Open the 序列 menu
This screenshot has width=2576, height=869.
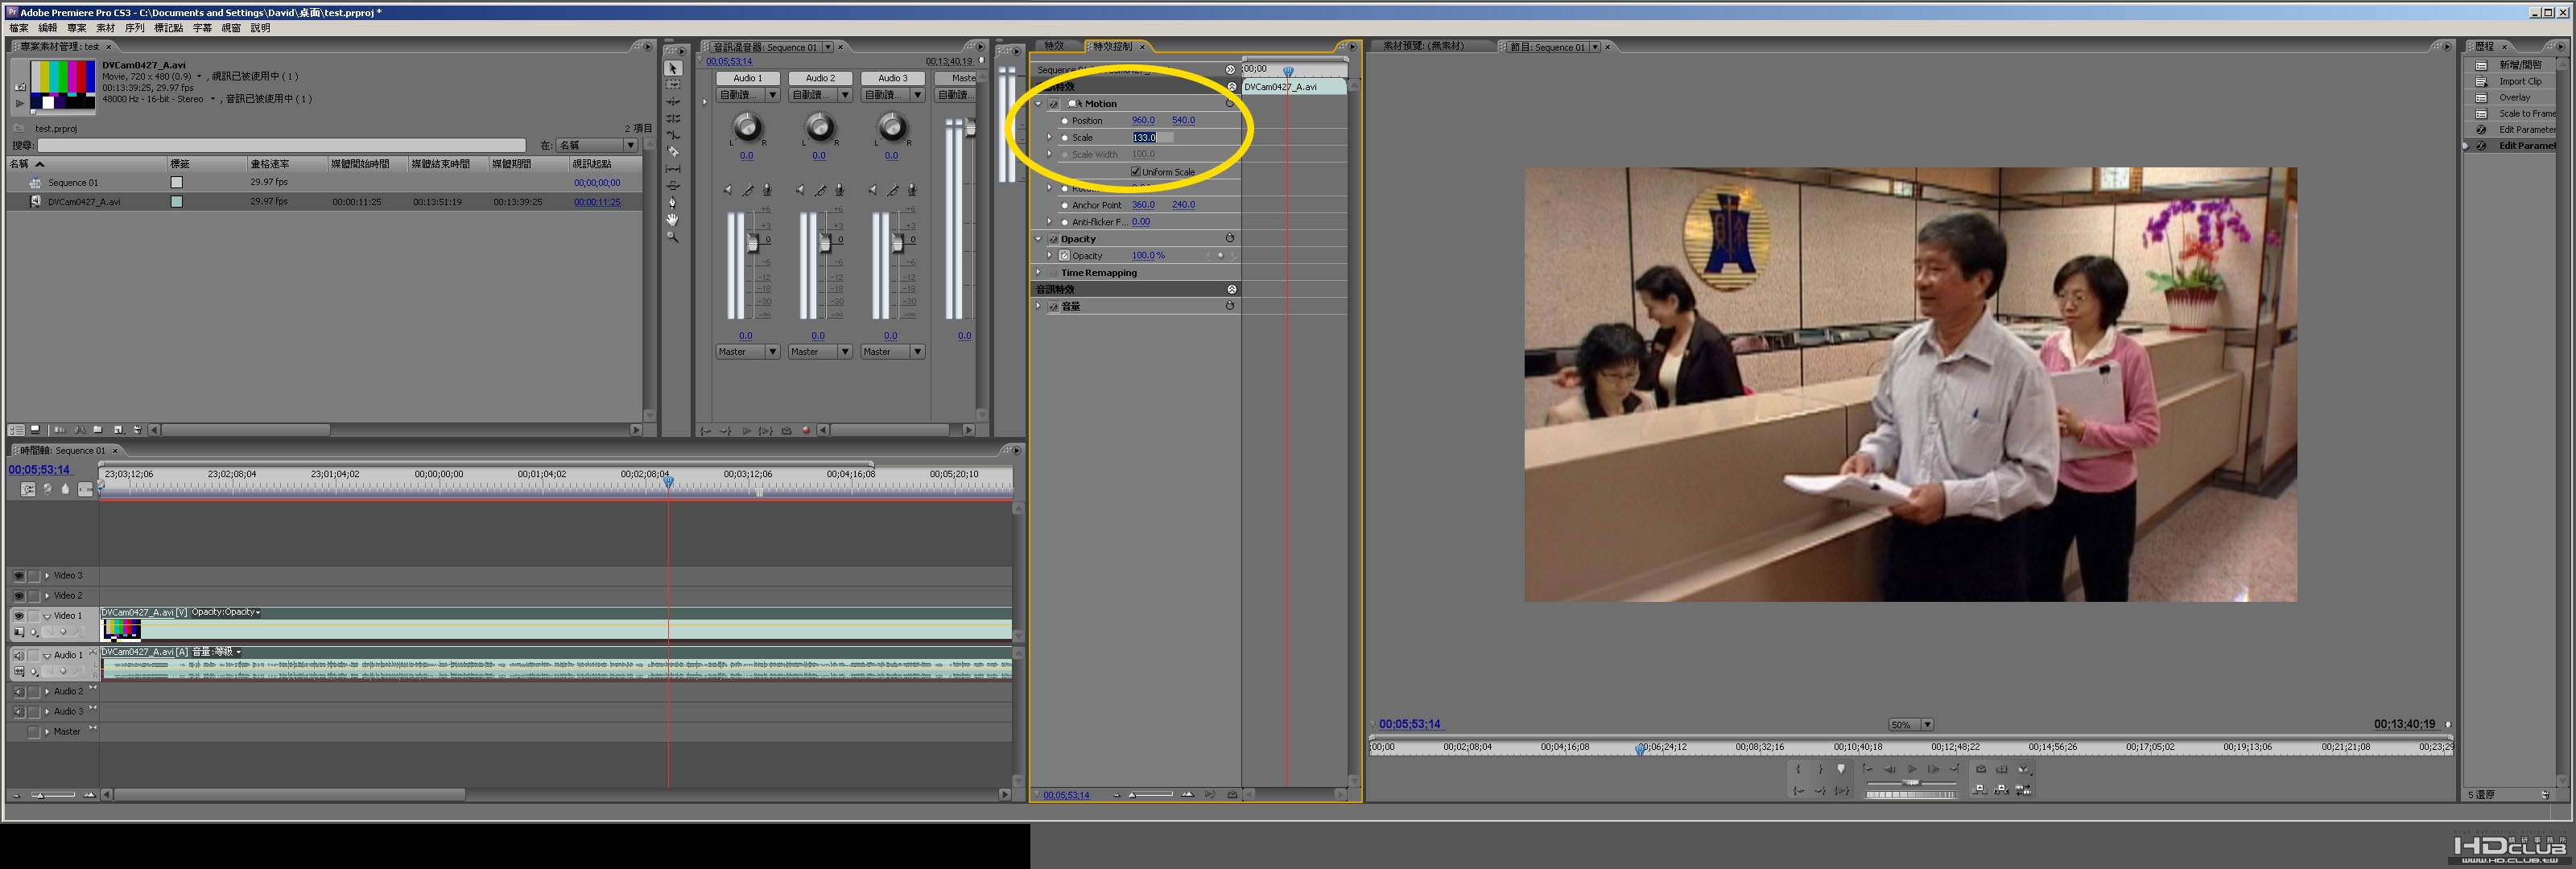[x=135, y=28]
